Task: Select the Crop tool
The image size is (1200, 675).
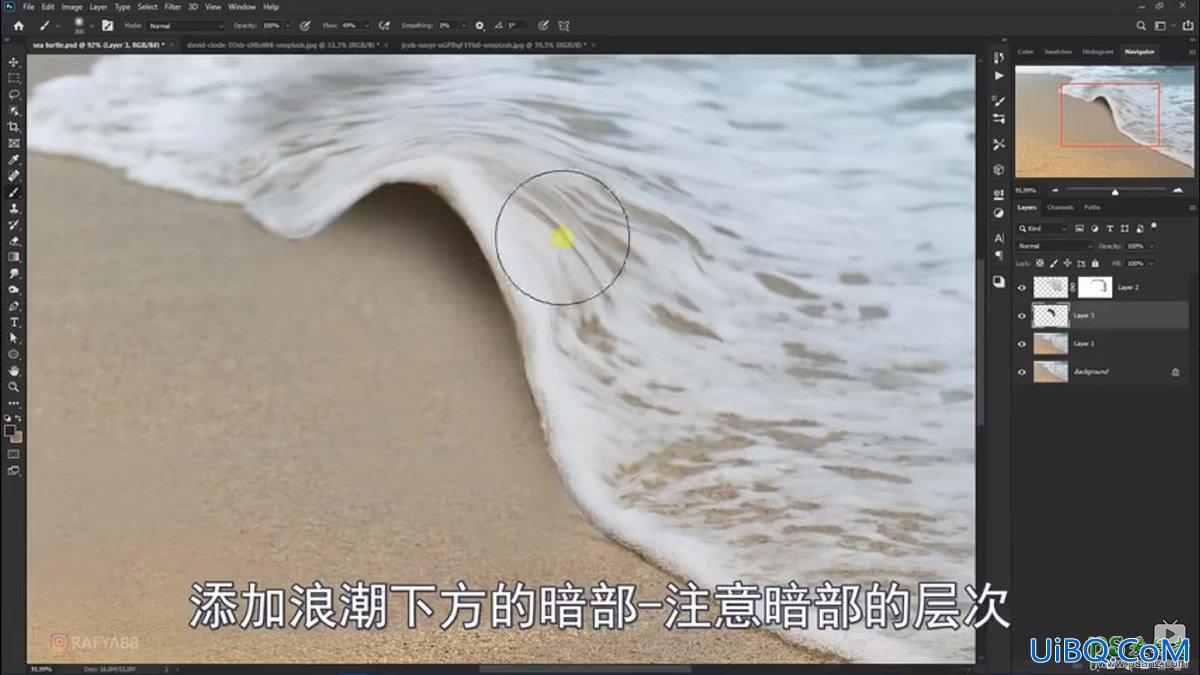Action: (x=14, y=127)
